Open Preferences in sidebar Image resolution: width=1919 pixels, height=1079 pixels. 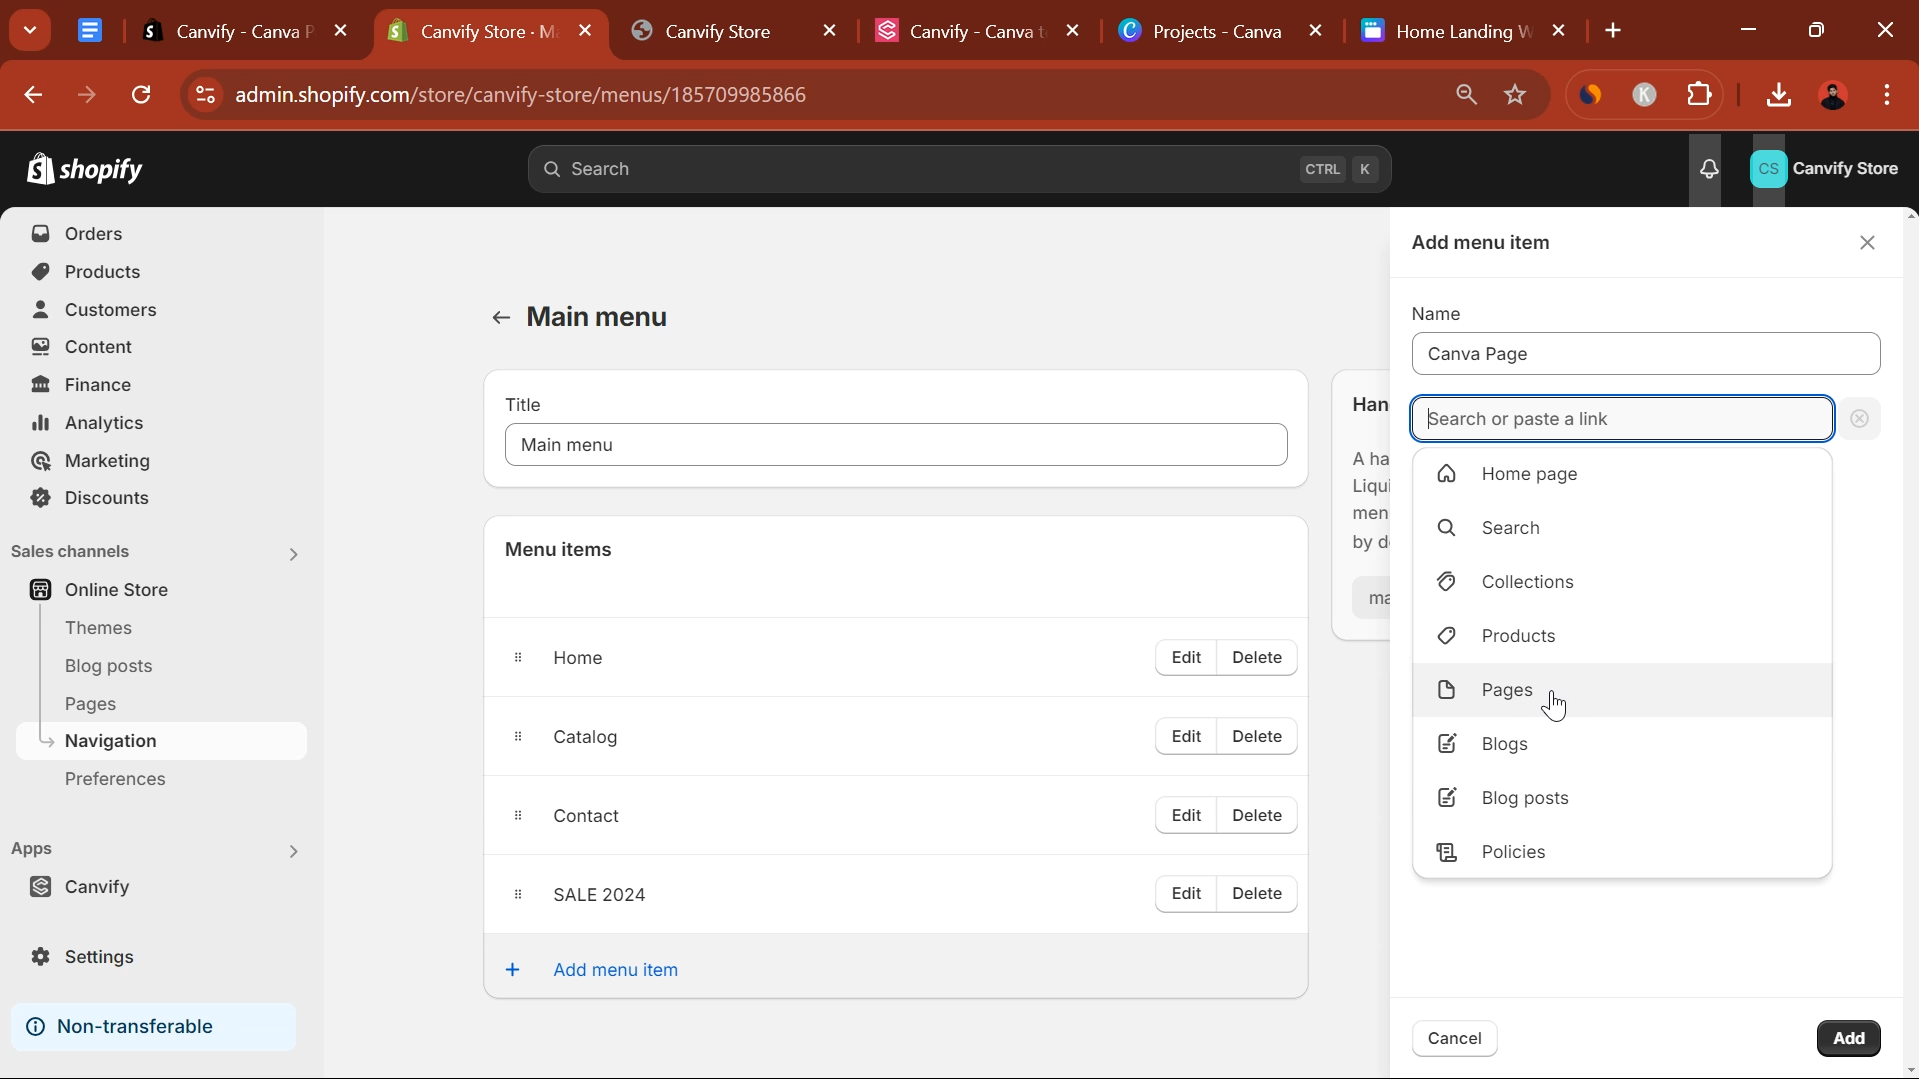pos(115,779)
